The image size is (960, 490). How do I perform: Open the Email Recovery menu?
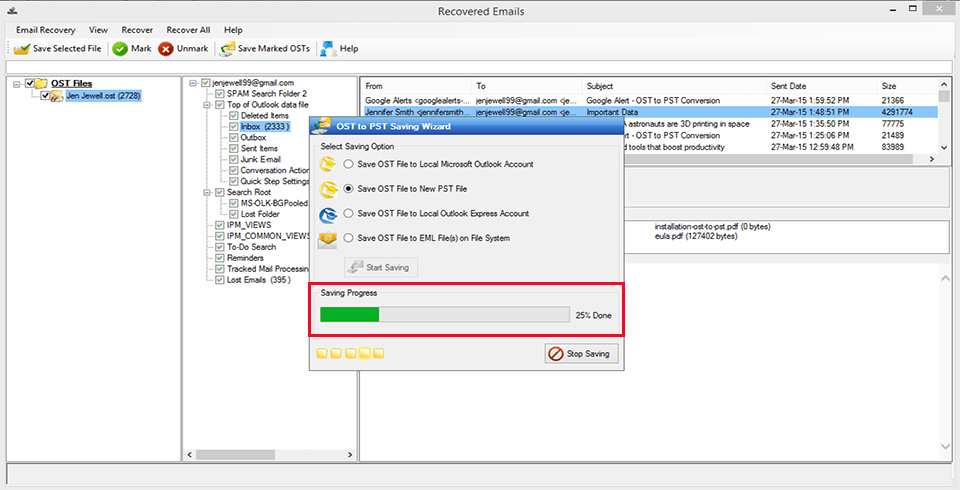pos(45,29)
